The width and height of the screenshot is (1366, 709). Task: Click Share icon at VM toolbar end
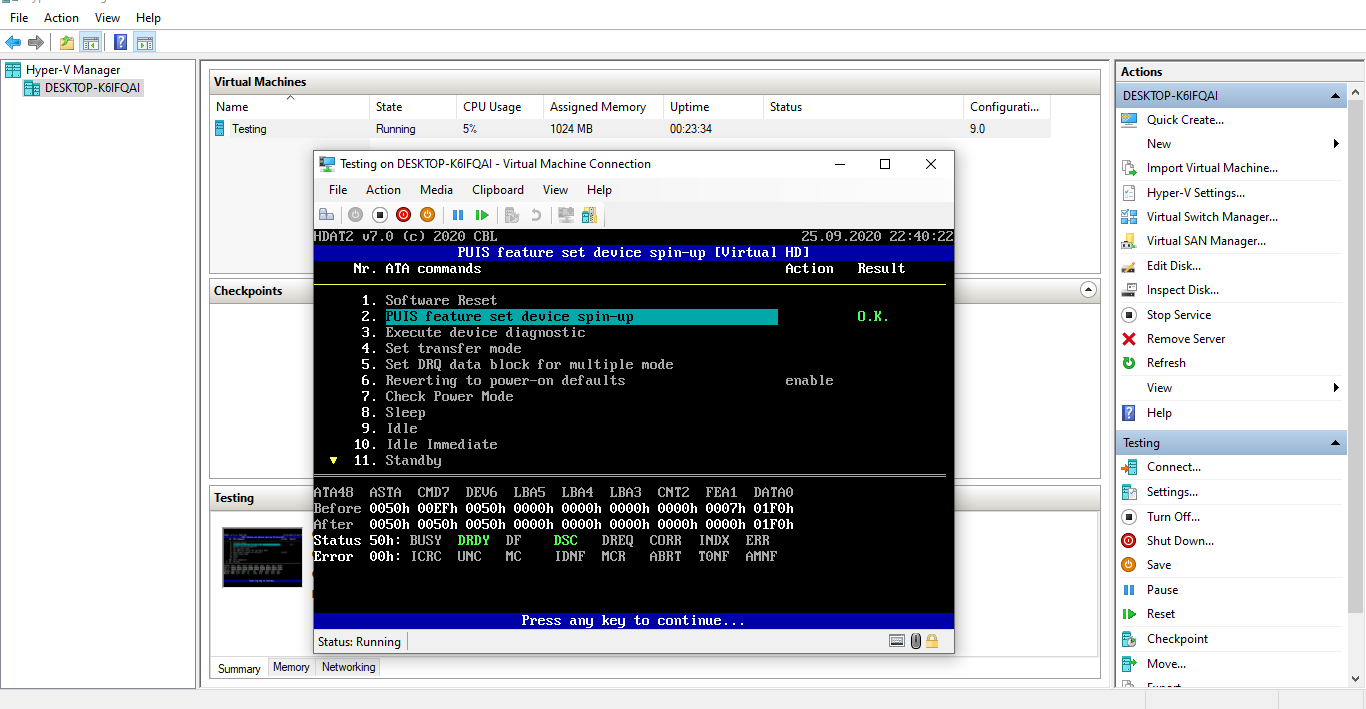[590, 215]
